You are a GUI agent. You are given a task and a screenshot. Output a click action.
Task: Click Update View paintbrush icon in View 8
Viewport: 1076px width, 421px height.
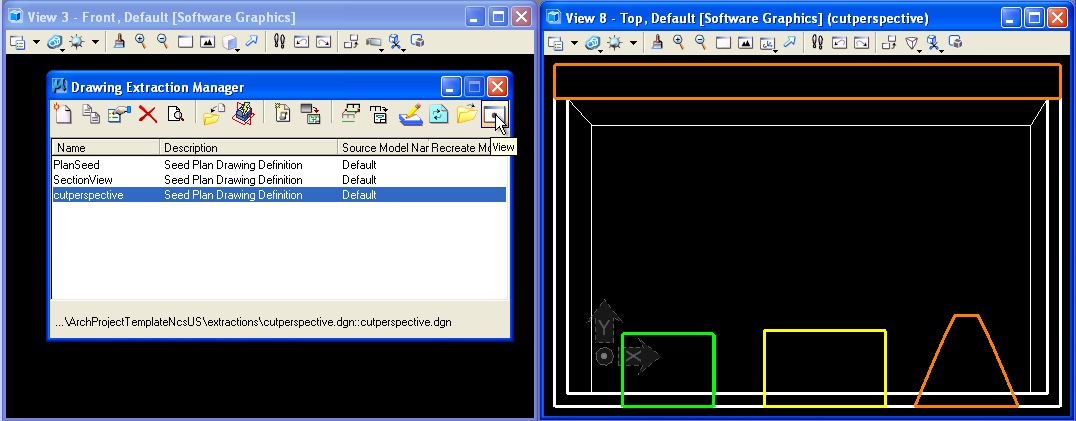[x=657, y=43]
